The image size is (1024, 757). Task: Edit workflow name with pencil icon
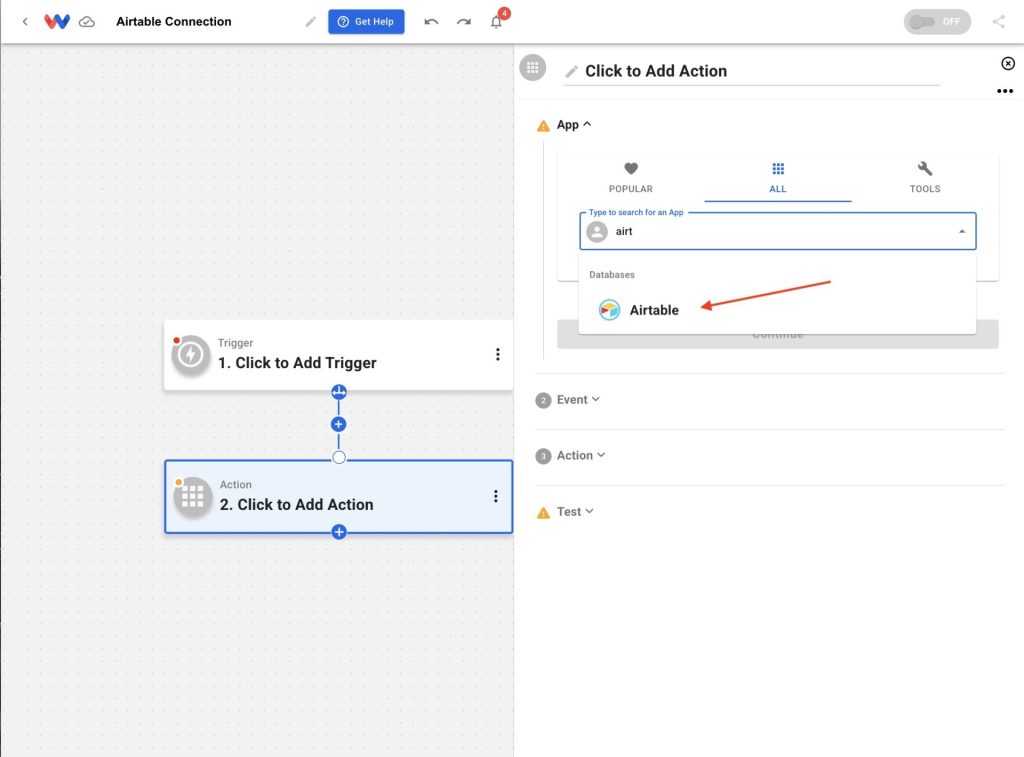(x=310, y=22)
